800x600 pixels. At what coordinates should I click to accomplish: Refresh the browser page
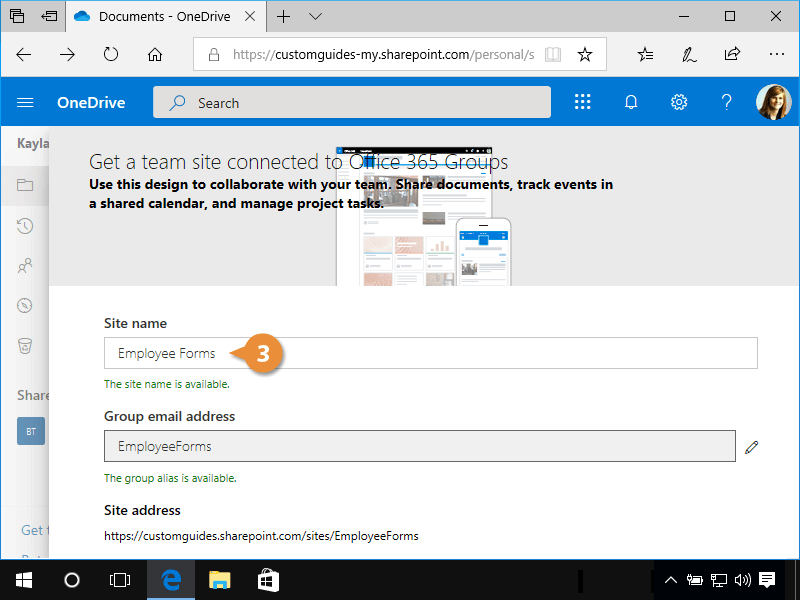tap(111, 54)
